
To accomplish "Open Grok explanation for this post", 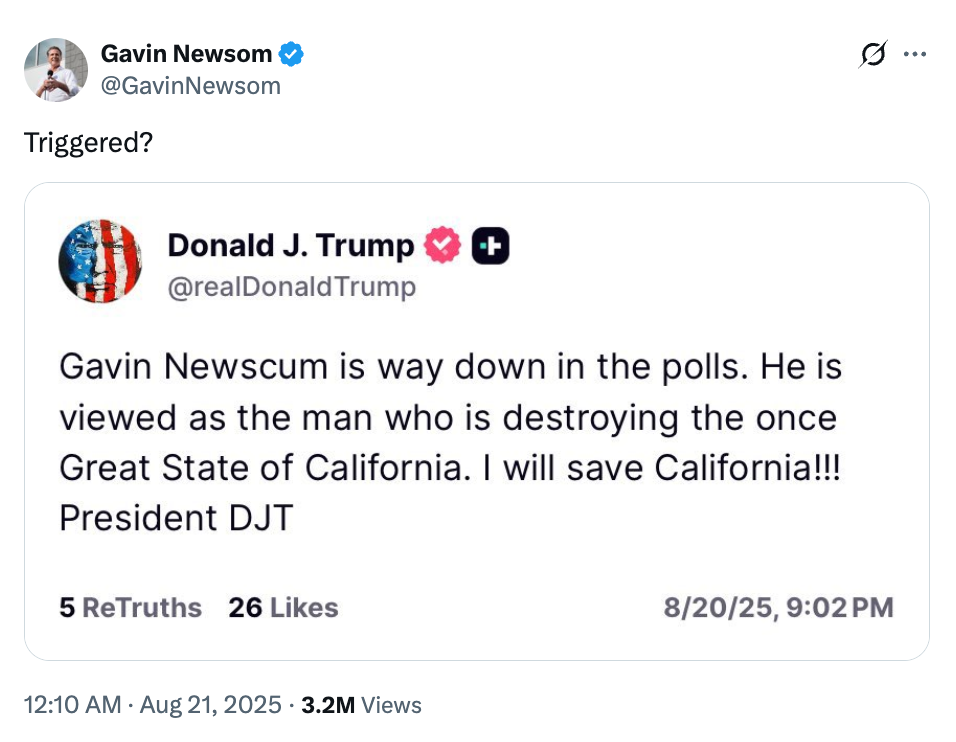I will point(873,55).
